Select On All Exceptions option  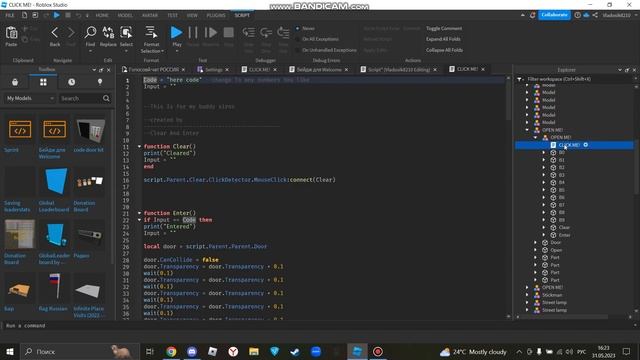pyautogui.click(x=317, y=39)
